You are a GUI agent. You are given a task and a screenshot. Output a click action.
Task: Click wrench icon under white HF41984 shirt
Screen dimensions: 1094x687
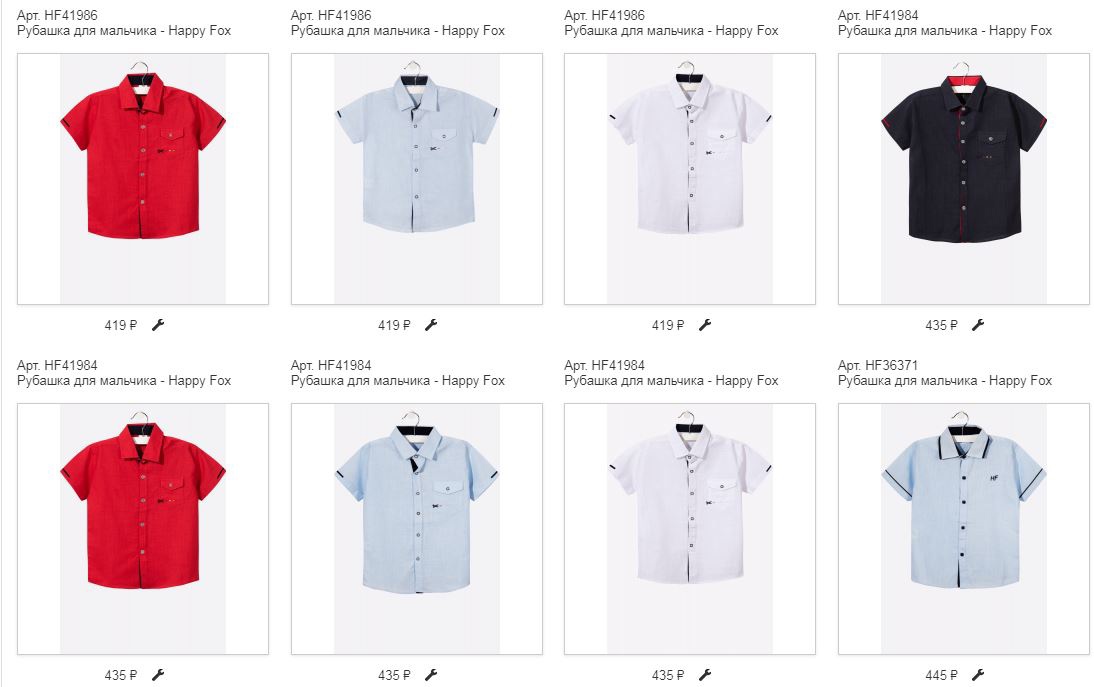pyautogui.click(x=705, y=674)
